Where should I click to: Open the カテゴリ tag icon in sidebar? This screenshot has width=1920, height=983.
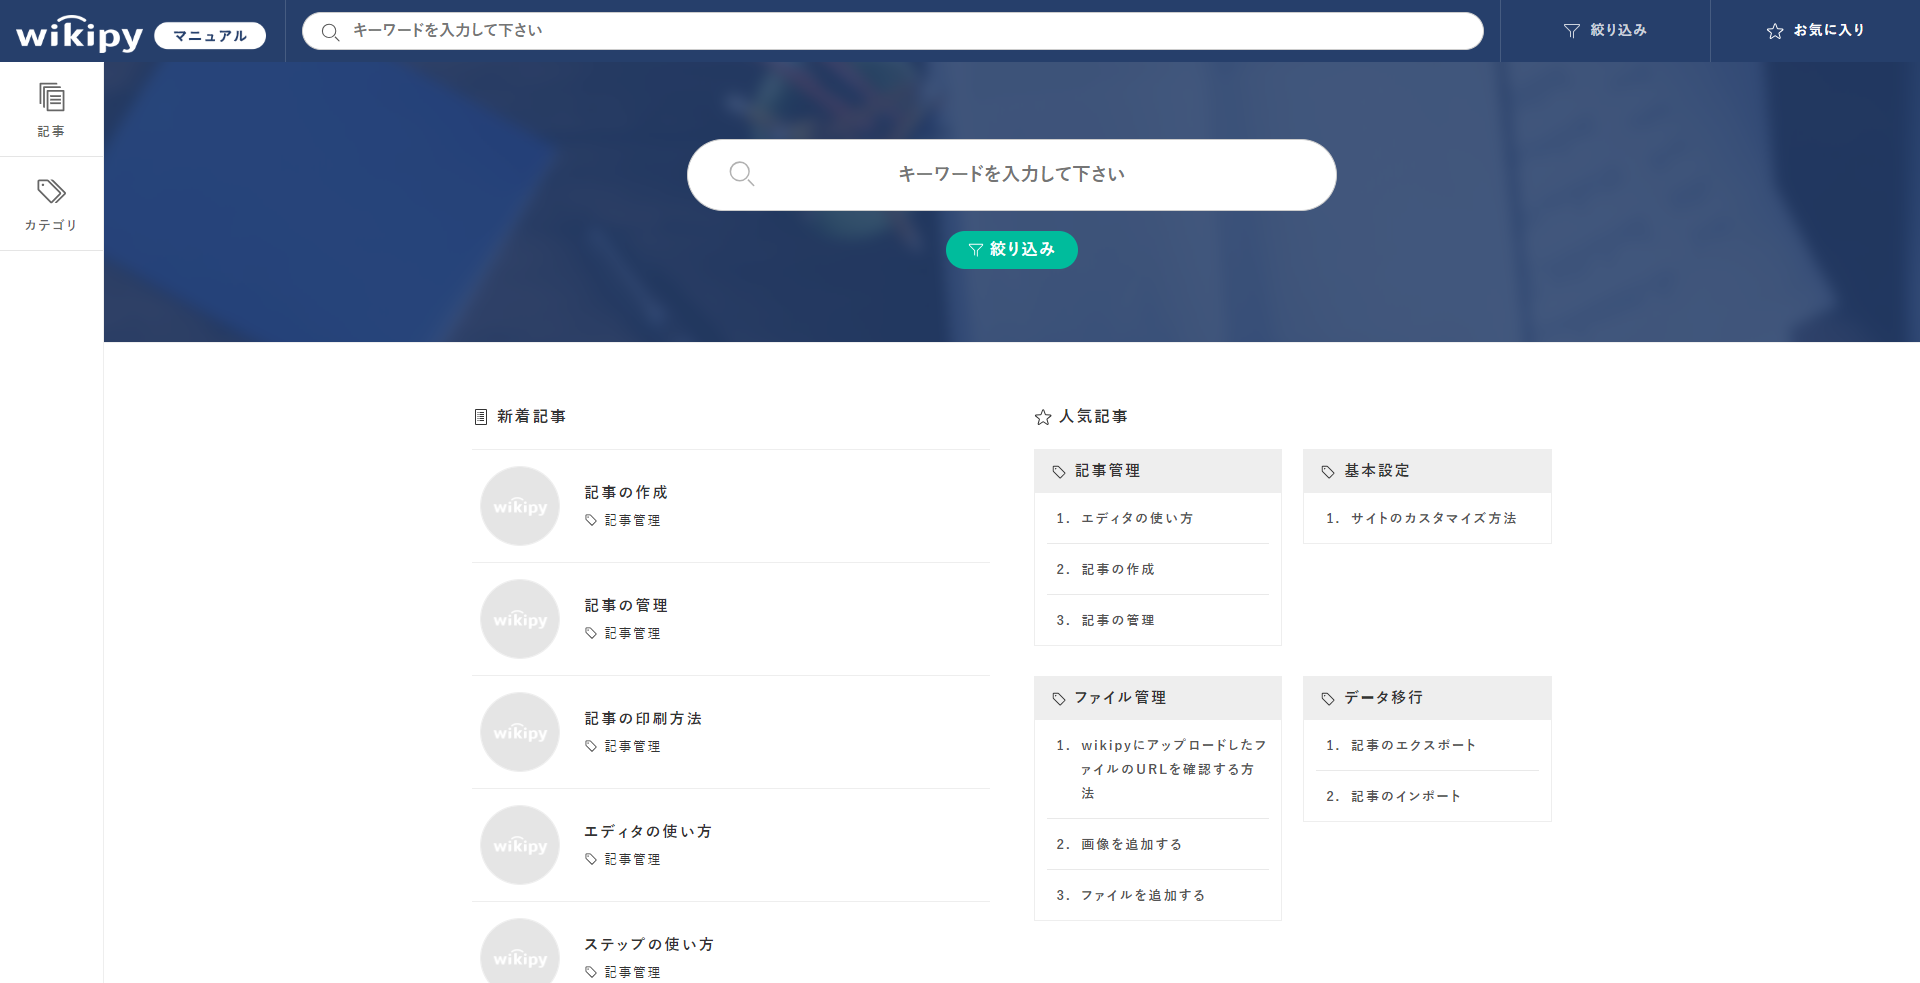pos(51,191)
